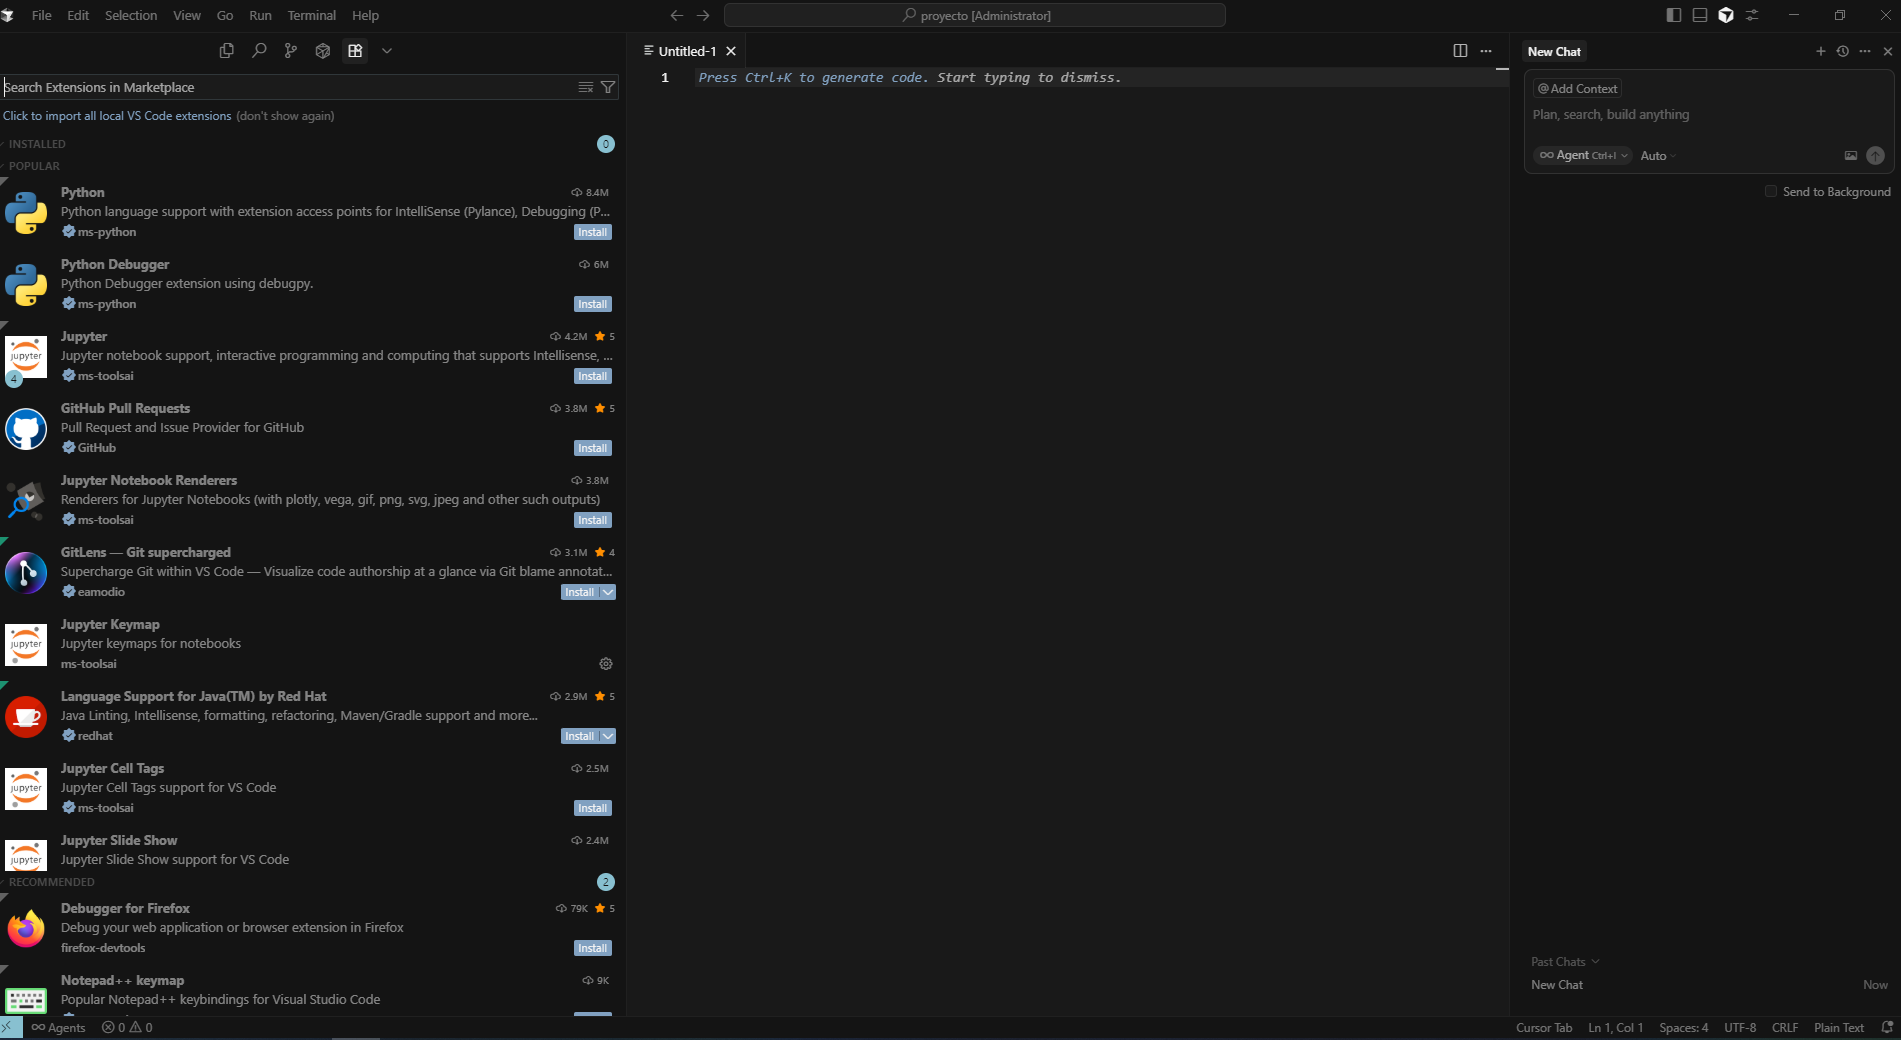The image size is (1901, 1040).
Task: Collapse the Past Chats list
Action: pyautogui.click(x=1565, y=962)
